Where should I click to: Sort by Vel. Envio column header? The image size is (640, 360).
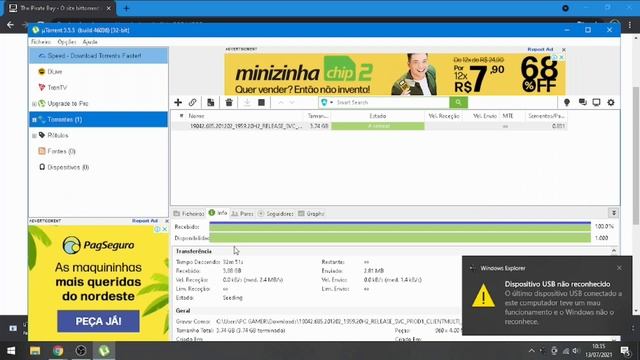484,116
